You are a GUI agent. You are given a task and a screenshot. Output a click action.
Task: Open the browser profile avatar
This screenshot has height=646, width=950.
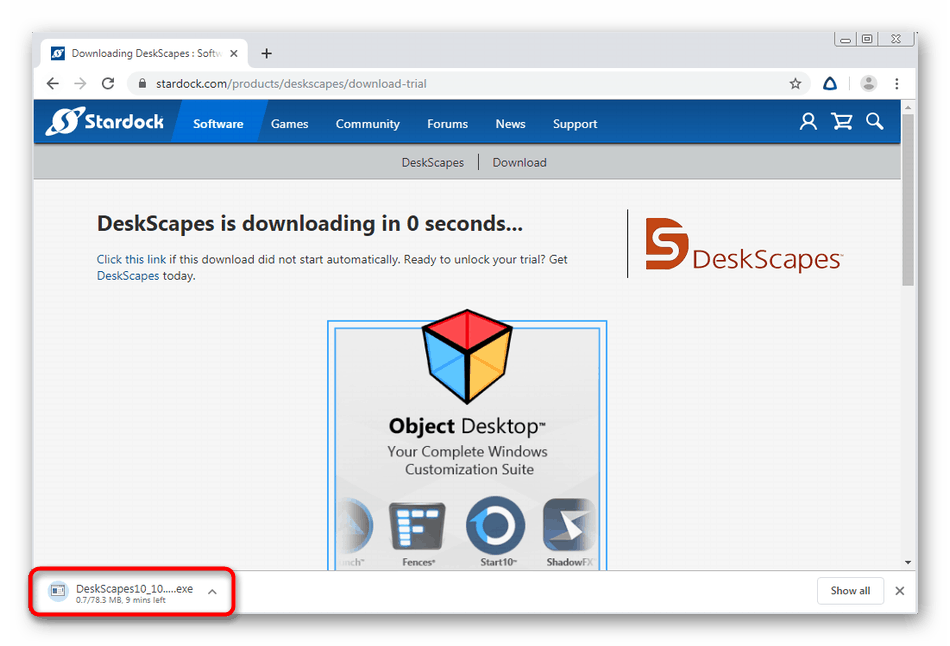[x=868, y=84]
